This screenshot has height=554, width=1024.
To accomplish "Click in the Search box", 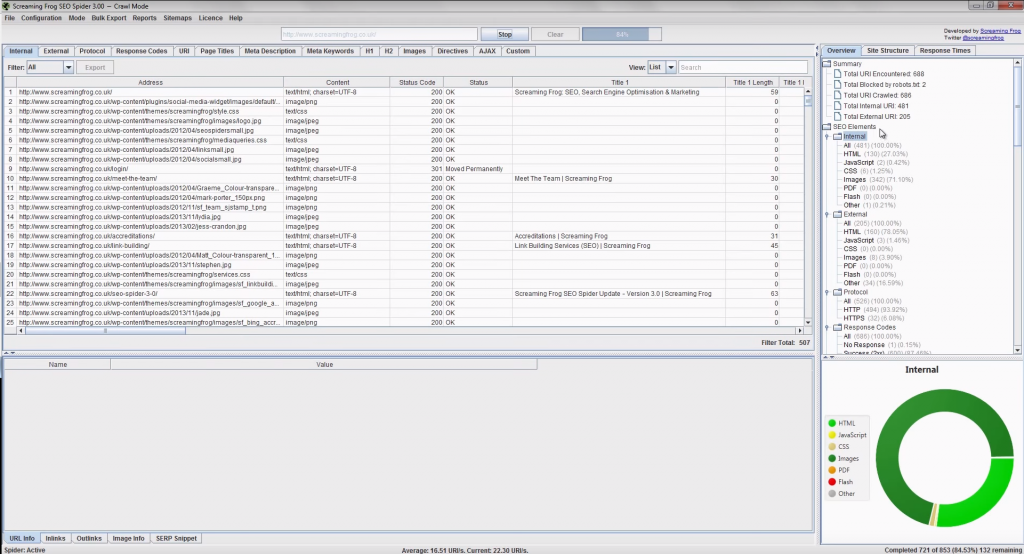I will point(743,67).
